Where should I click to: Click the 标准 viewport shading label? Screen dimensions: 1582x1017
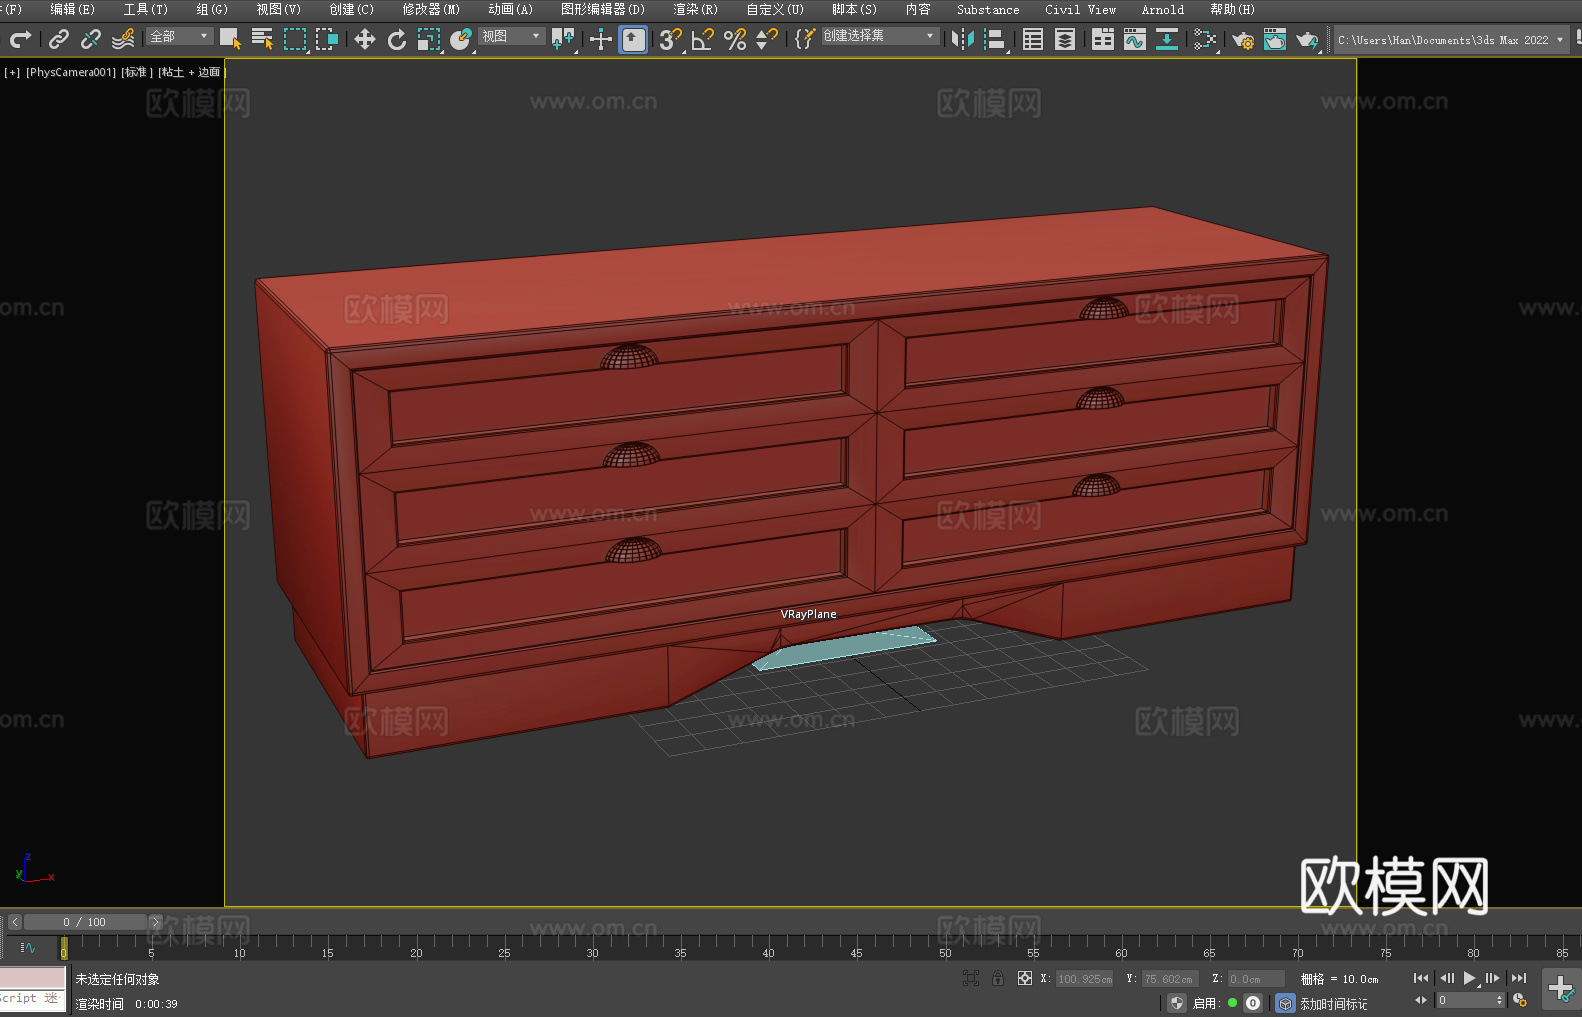pos(136,72)
